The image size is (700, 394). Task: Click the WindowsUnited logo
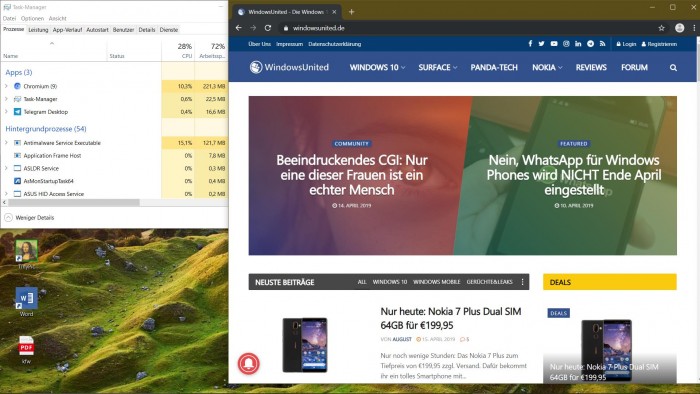pyautogui.click(x=289, y=67)
